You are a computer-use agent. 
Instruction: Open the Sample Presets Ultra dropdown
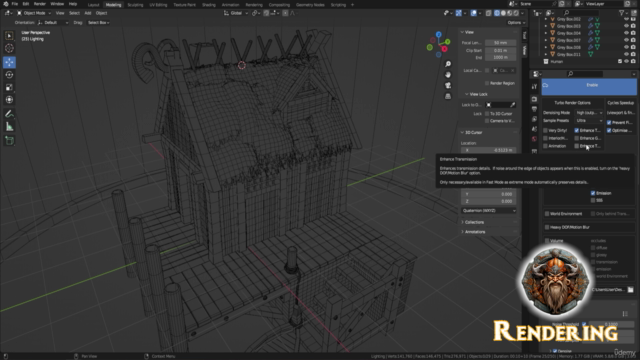589,121
